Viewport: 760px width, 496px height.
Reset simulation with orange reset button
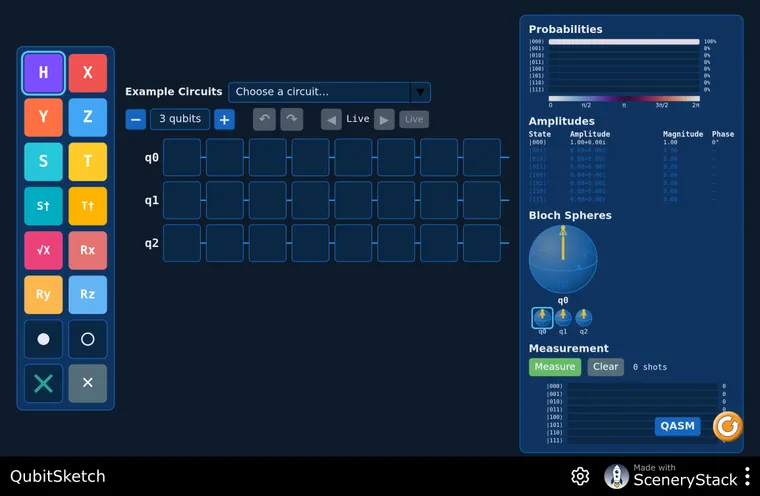(728, 426)
